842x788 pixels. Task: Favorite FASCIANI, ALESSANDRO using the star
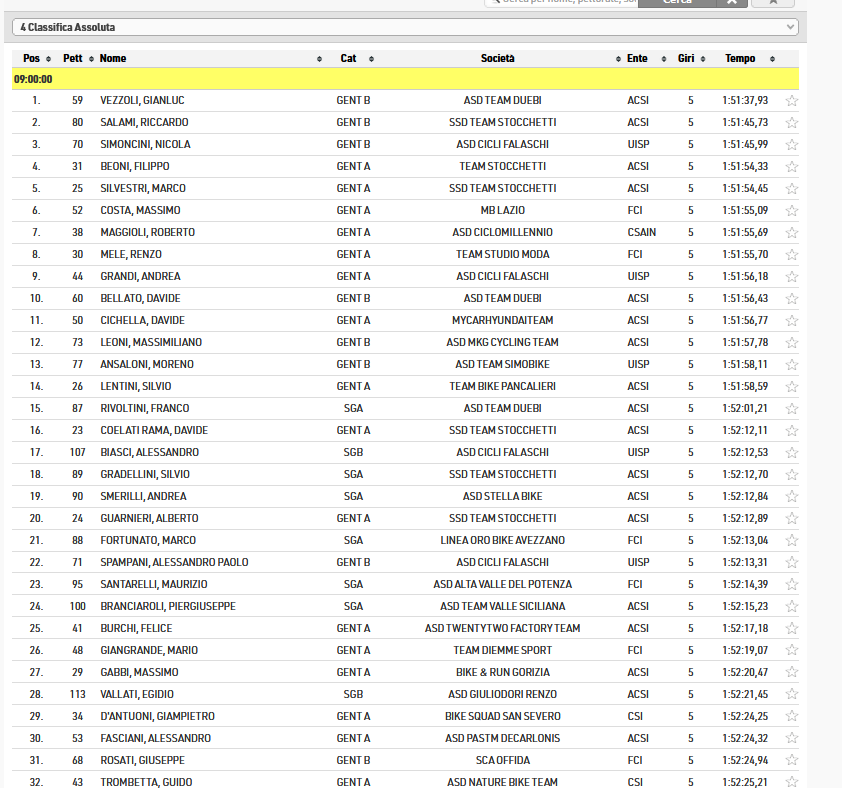pos(792,739)
